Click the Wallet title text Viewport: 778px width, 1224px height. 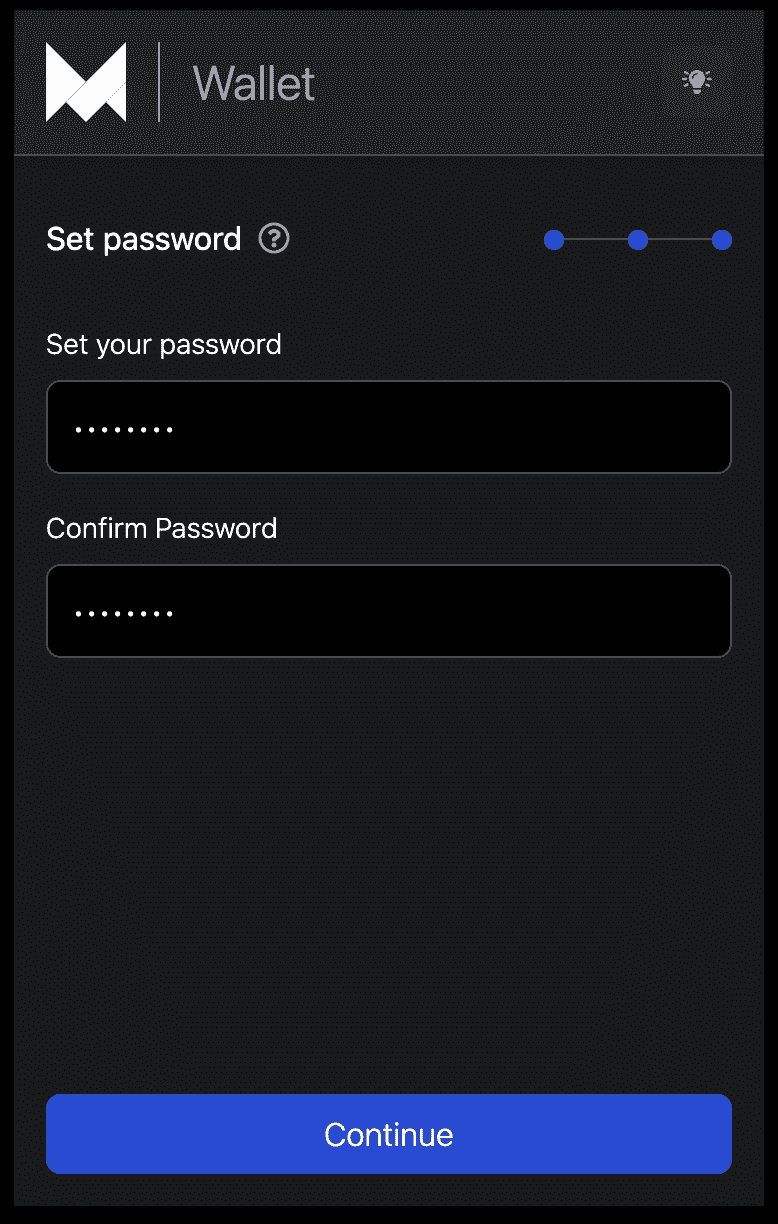click(x=253, y=83)
